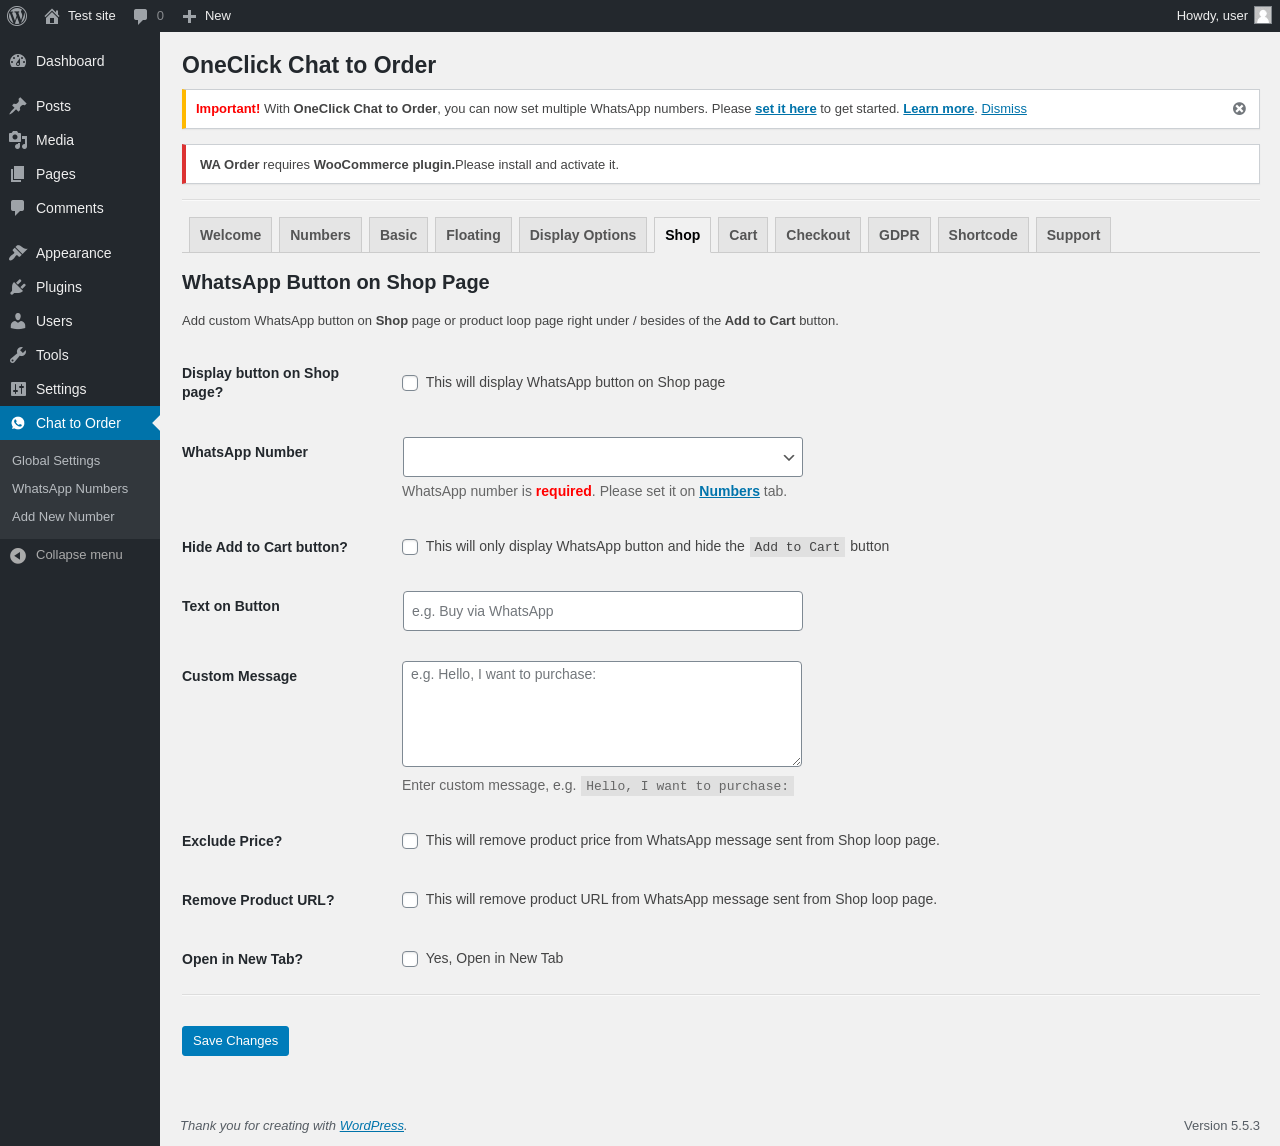The image size is (1280, 1146).
Task: Click the Save Changes button
Action: pos(235,1041)
